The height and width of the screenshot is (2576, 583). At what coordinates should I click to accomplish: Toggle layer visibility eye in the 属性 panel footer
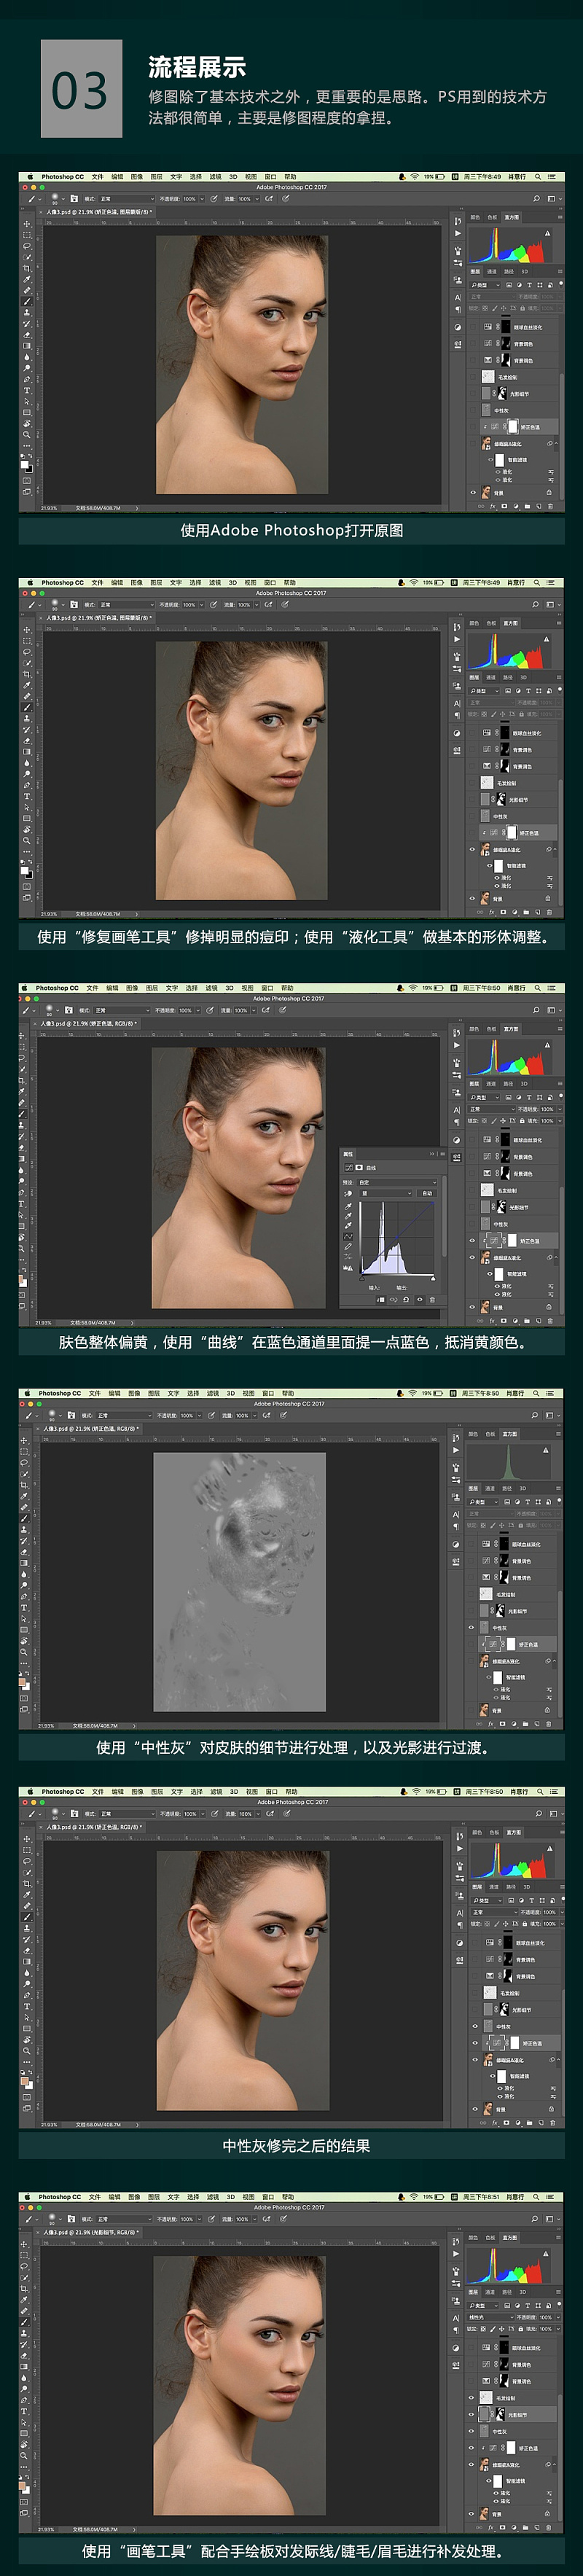pos(419,1300)
